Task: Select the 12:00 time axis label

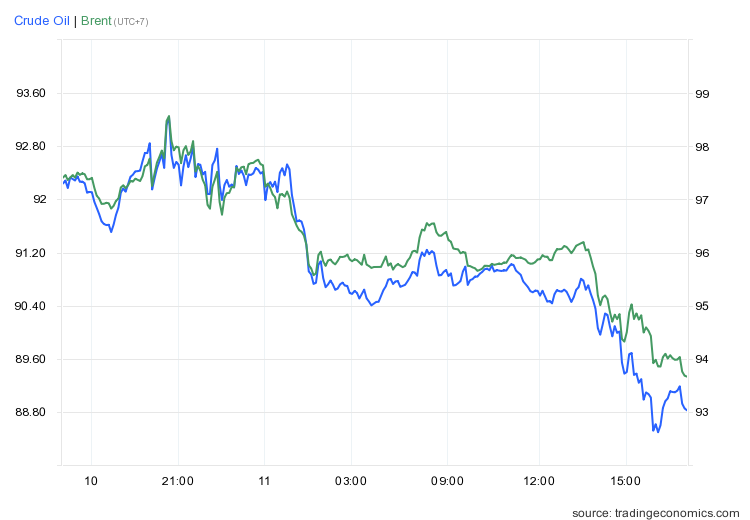Action: [x=539, y=482]
